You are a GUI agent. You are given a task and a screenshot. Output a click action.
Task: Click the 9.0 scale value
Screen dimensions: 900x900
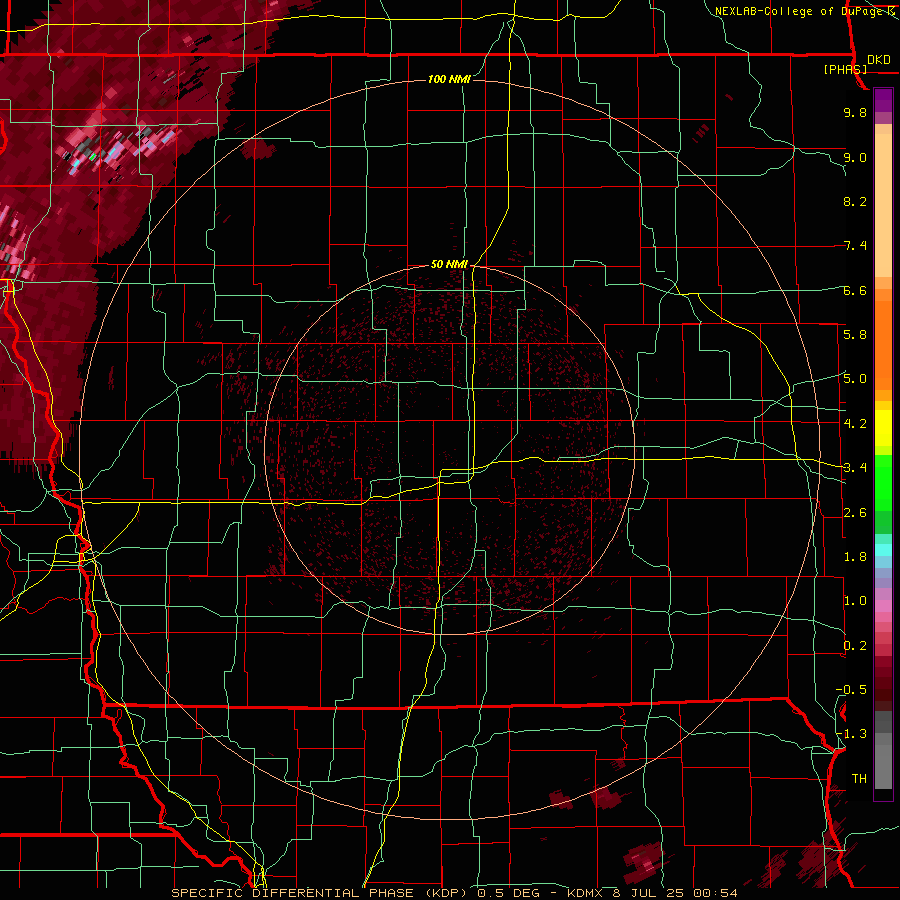[x=855, y=157]
